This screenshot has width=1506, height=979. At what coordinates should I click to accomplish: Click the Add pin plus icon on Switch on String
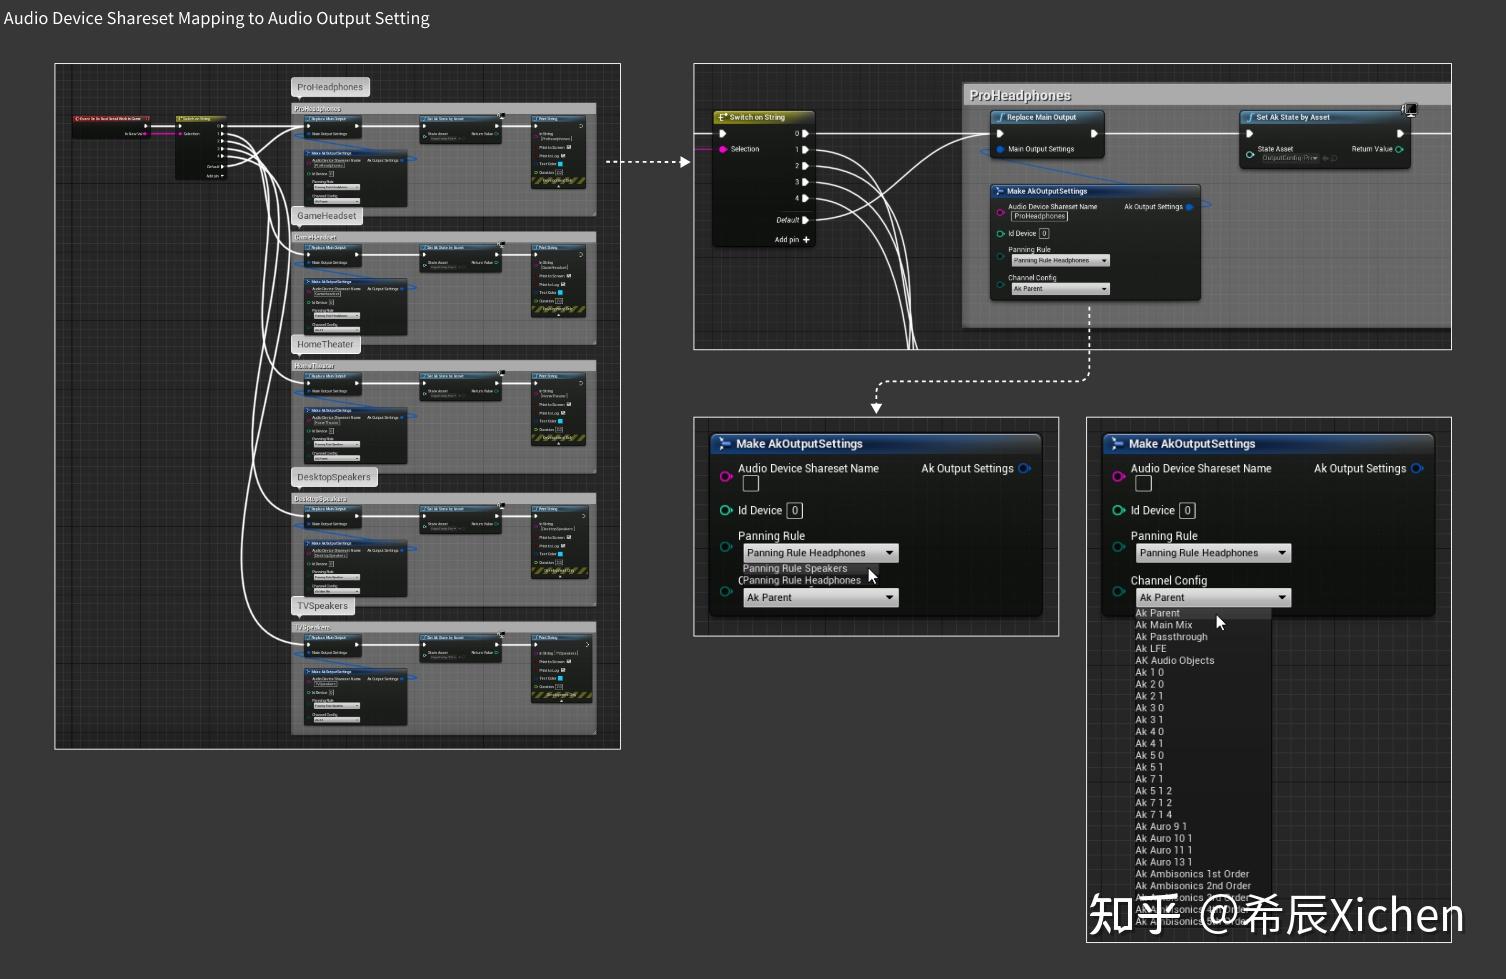pyautogui.click(x=806, y=239)
